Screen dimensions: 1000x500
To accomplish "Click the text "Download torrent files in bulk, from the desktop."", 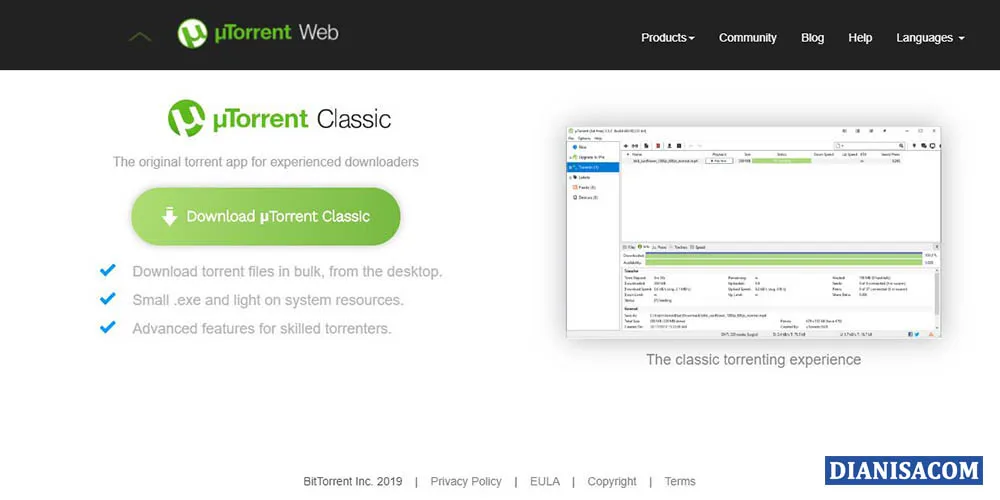I will coord(287,272).
